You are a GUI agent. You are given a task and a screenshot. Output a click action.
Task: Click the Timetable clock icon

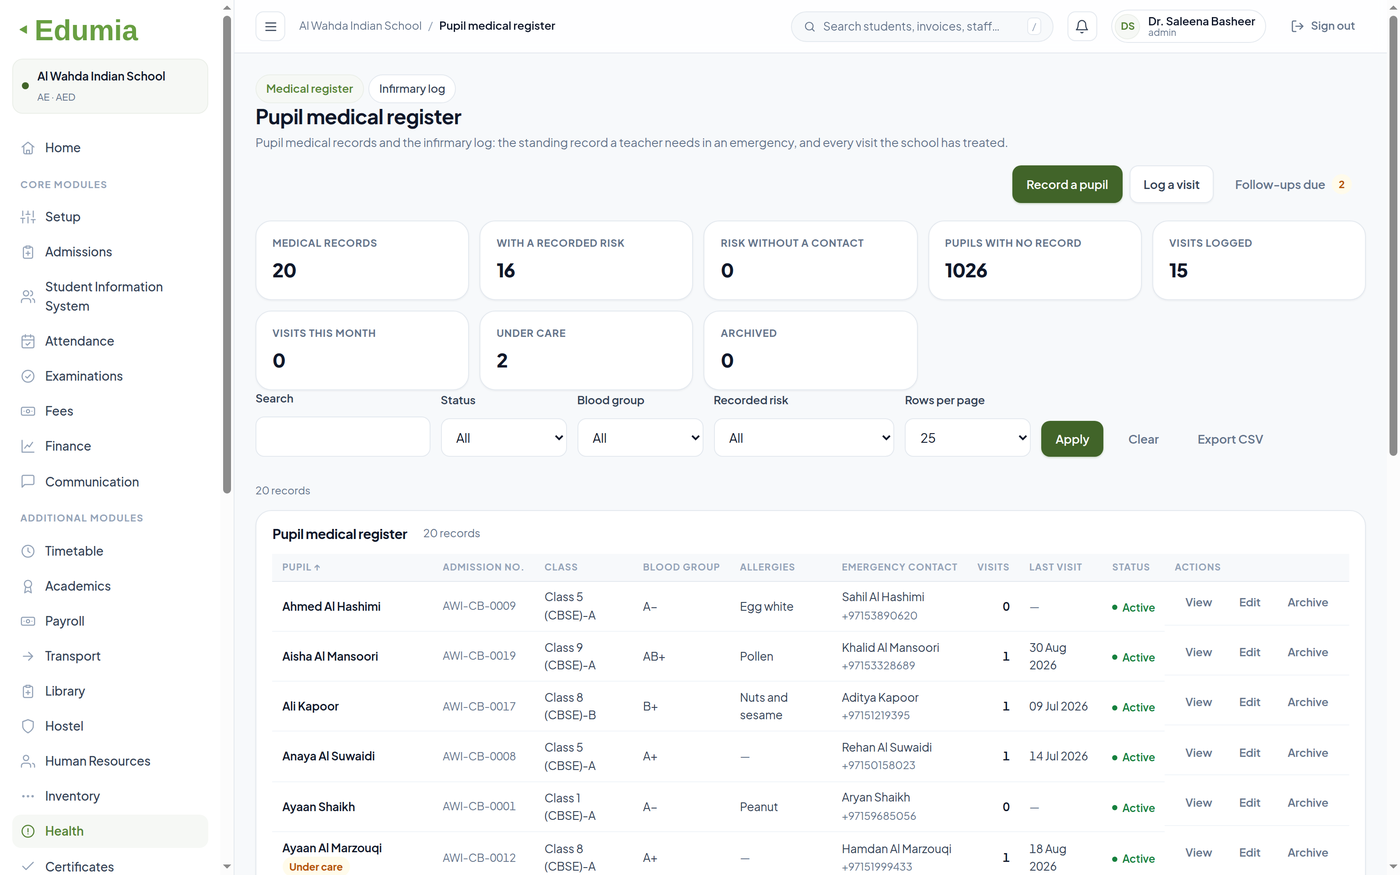pyautogui.click(x=28, y=551)
